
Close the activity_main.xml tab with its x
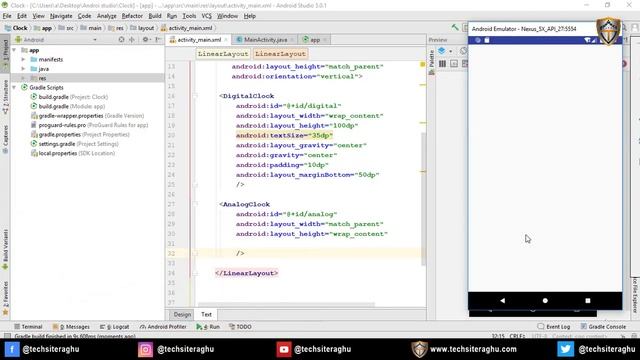coord(226,40)
